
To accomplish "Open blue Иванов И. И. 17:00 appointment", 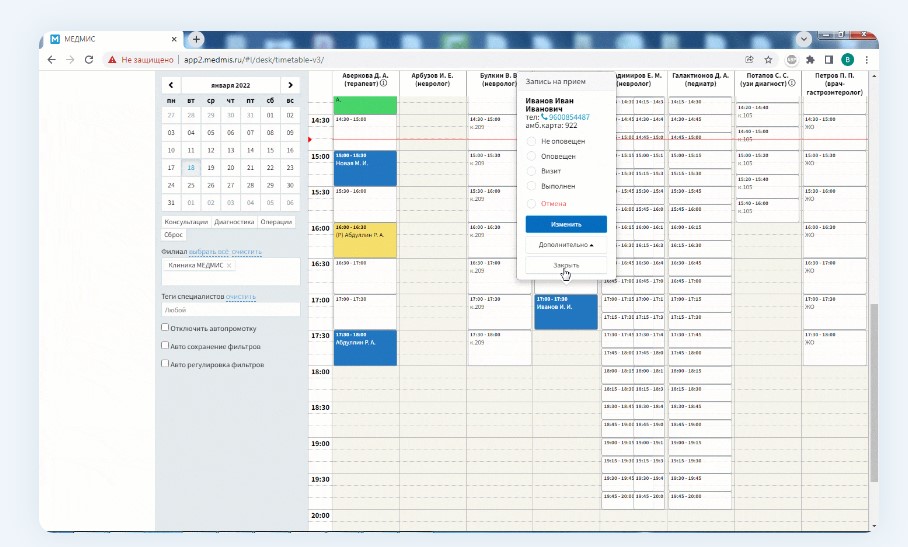I will [x=566, y=312].
